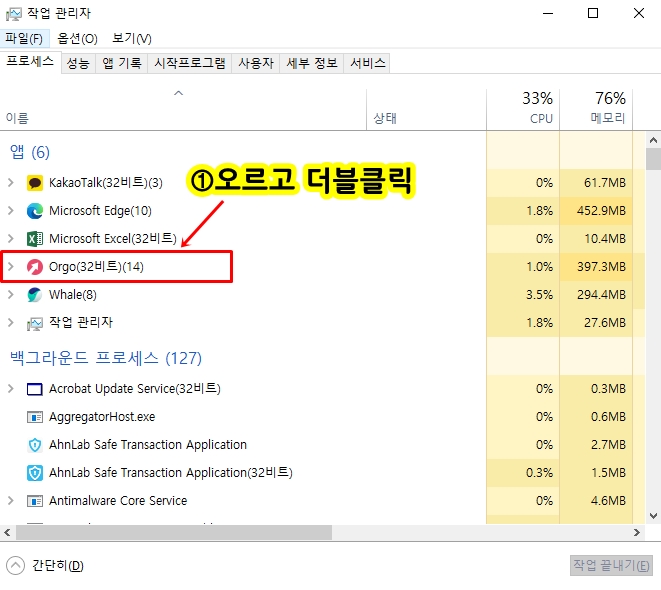Click the Whale browser icon
Viewport: 661px width, 590px height.
pyautogui.click(x=35, y=295)
